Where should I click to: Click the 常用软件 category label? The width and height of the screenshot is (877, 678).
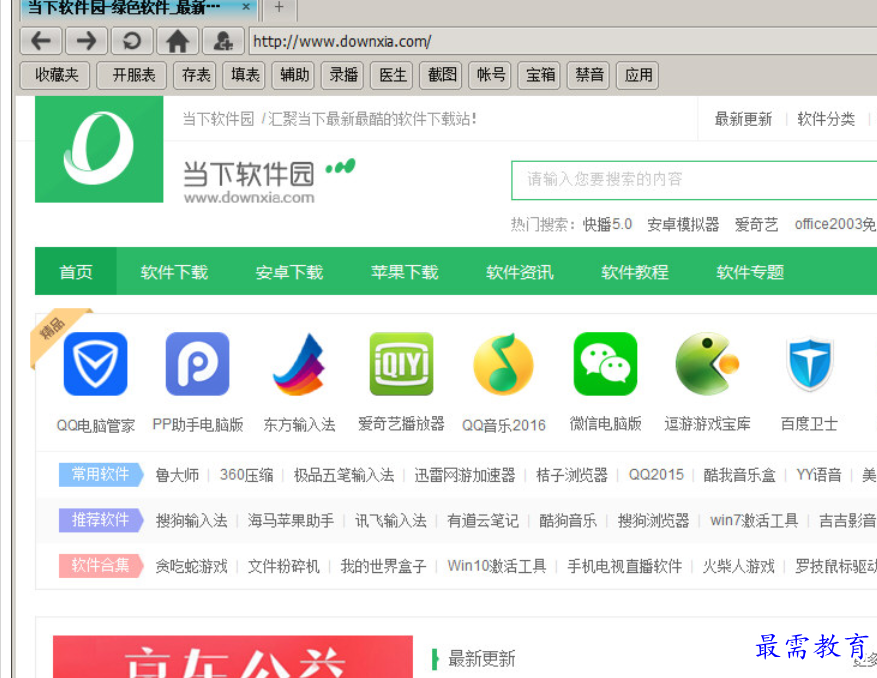(101, 474)
